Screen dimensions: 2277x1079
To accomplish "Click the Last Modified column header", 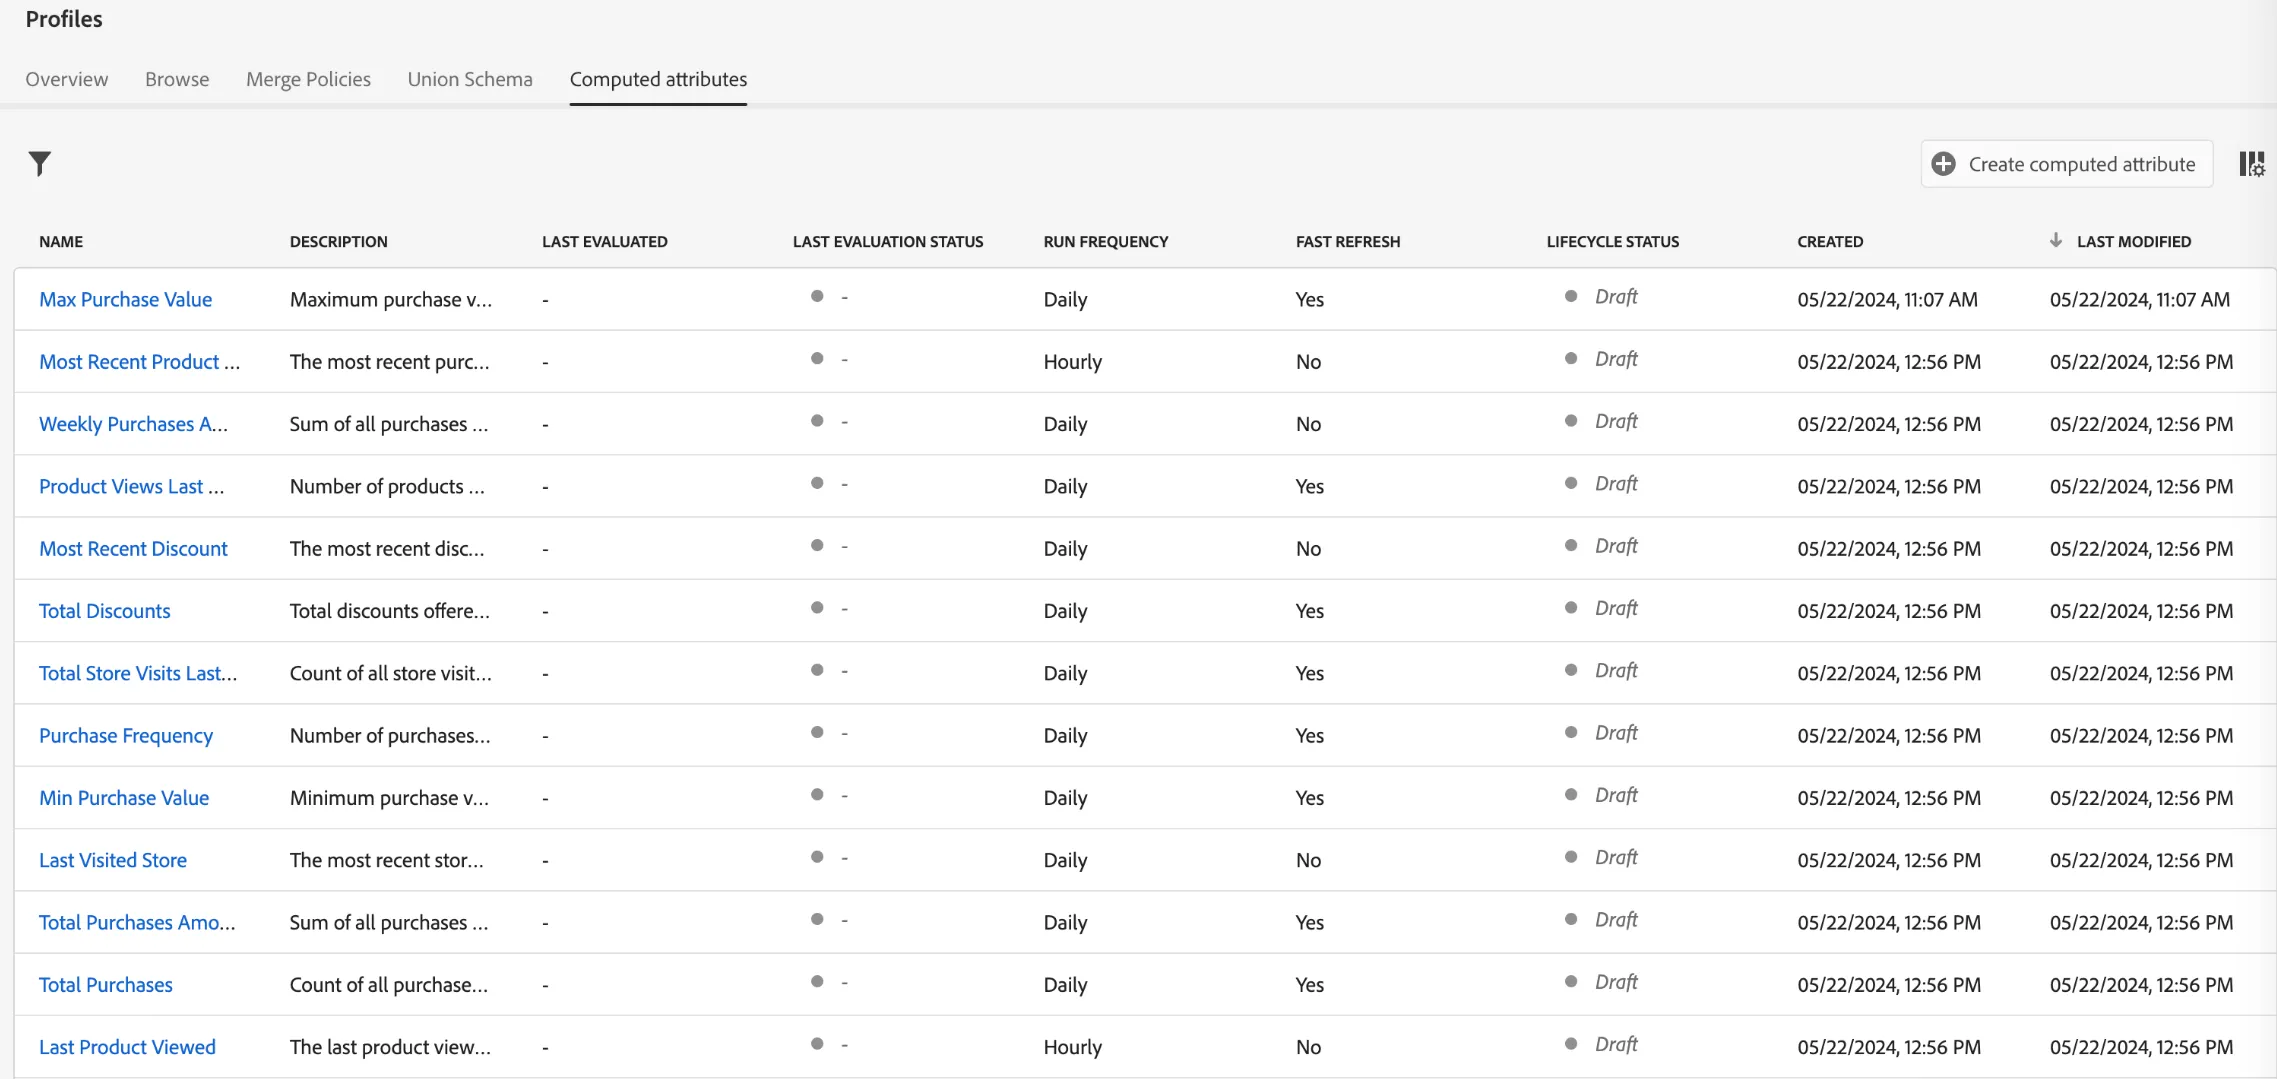I will point(2134,241).
